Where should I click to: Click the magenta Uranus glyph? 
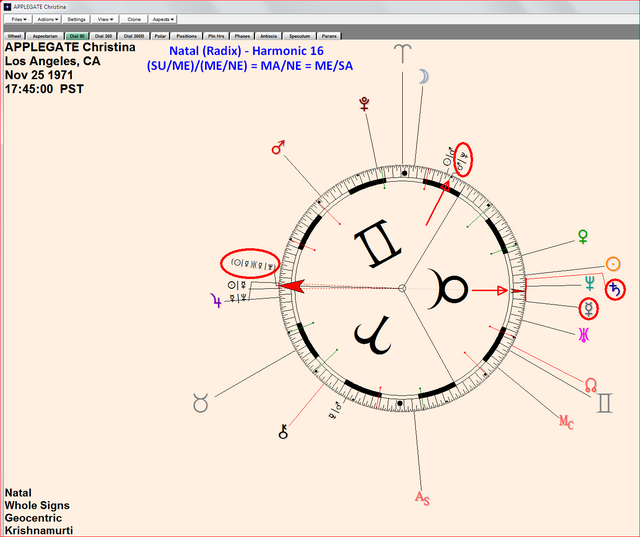tap(584, 335)
